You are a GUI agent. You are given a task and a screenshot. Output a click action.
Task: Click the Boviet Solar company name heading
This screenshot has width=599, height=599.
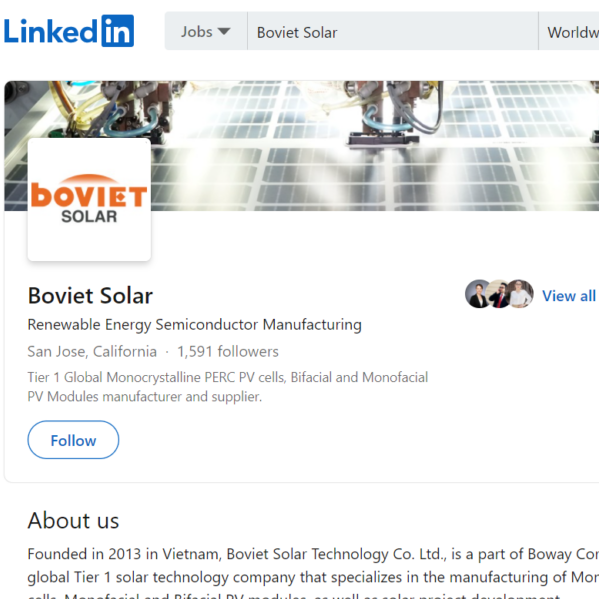pos(90,296)
